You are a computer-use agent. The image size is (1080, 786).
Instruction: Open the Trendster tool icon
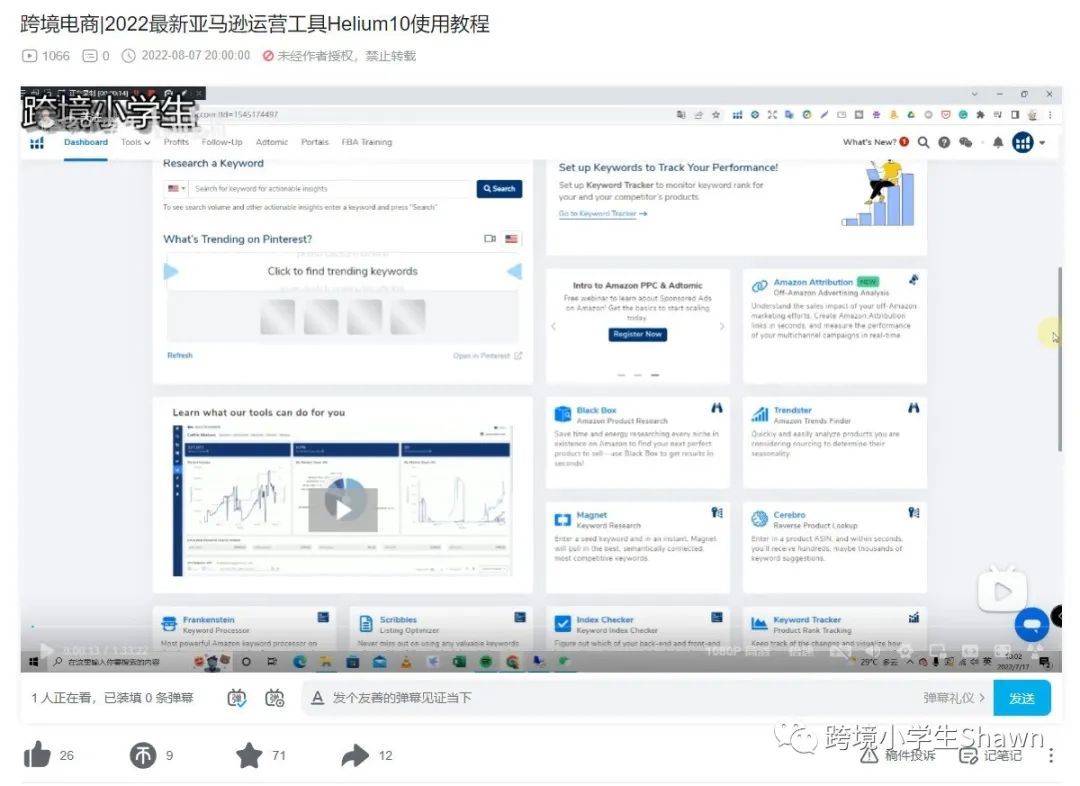tap(760, 414)
